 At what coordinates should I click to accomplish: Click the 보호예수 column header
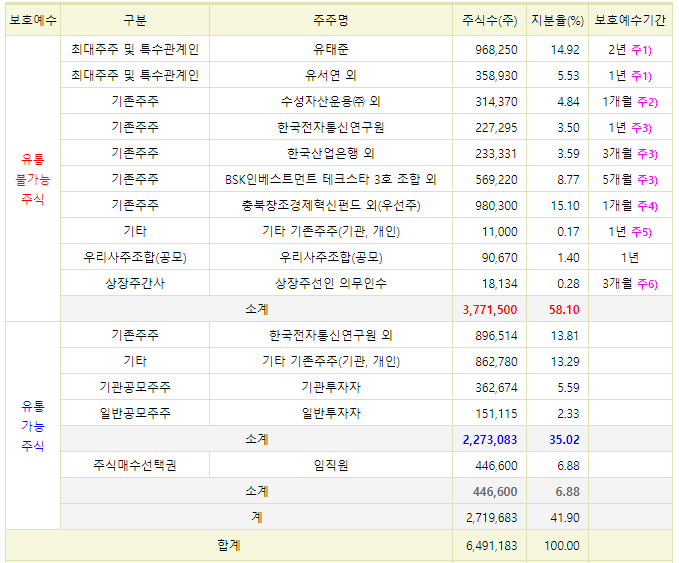coord(33,20)
